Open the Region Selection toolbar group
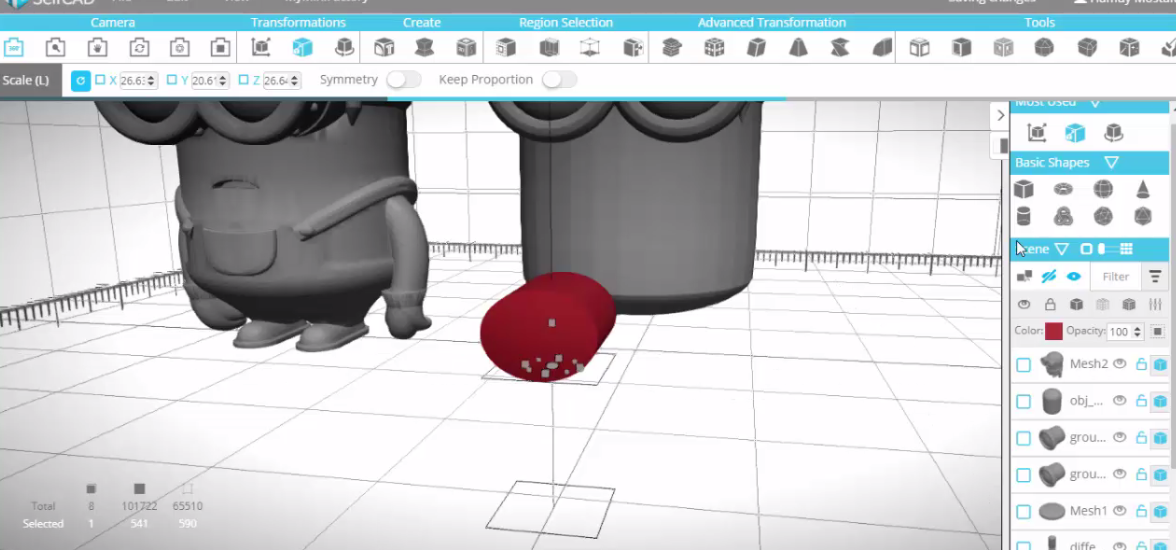Viewport: 1176px width, 550px height. coord(566,23)
